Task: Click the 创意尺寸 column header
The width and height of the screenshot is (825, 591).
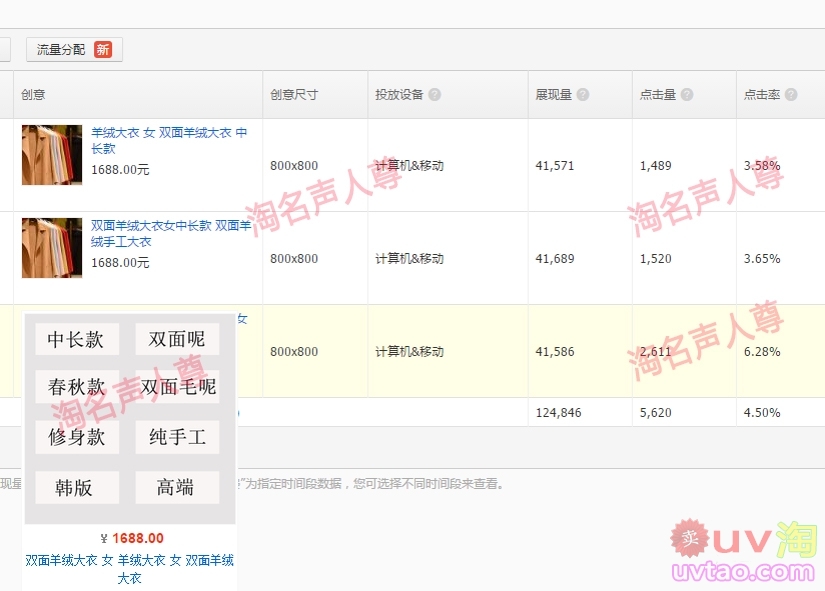Action: pyautogui.click(x=294, y=95)
